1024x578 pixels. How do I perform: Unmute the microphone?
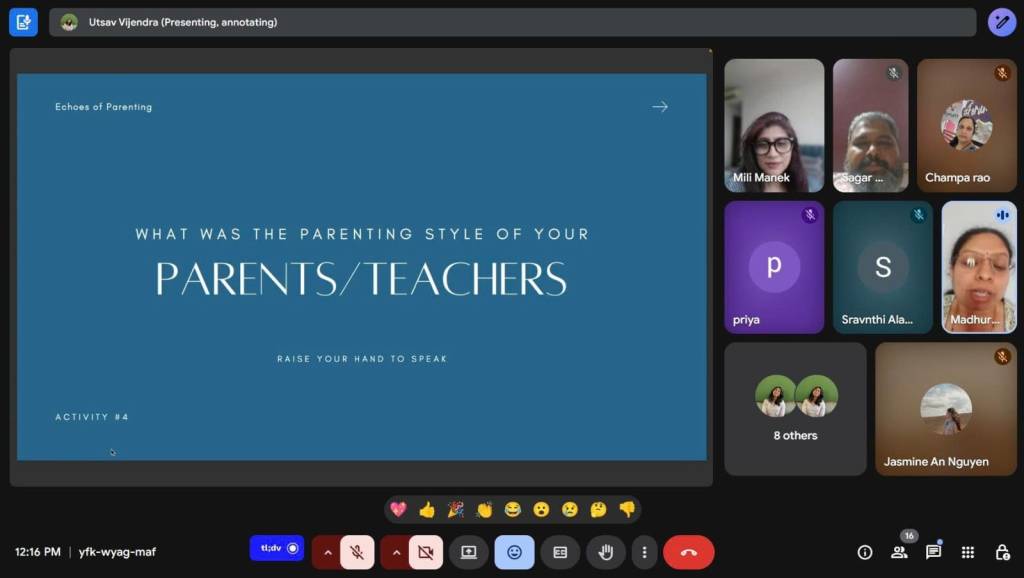pos(357,552)
